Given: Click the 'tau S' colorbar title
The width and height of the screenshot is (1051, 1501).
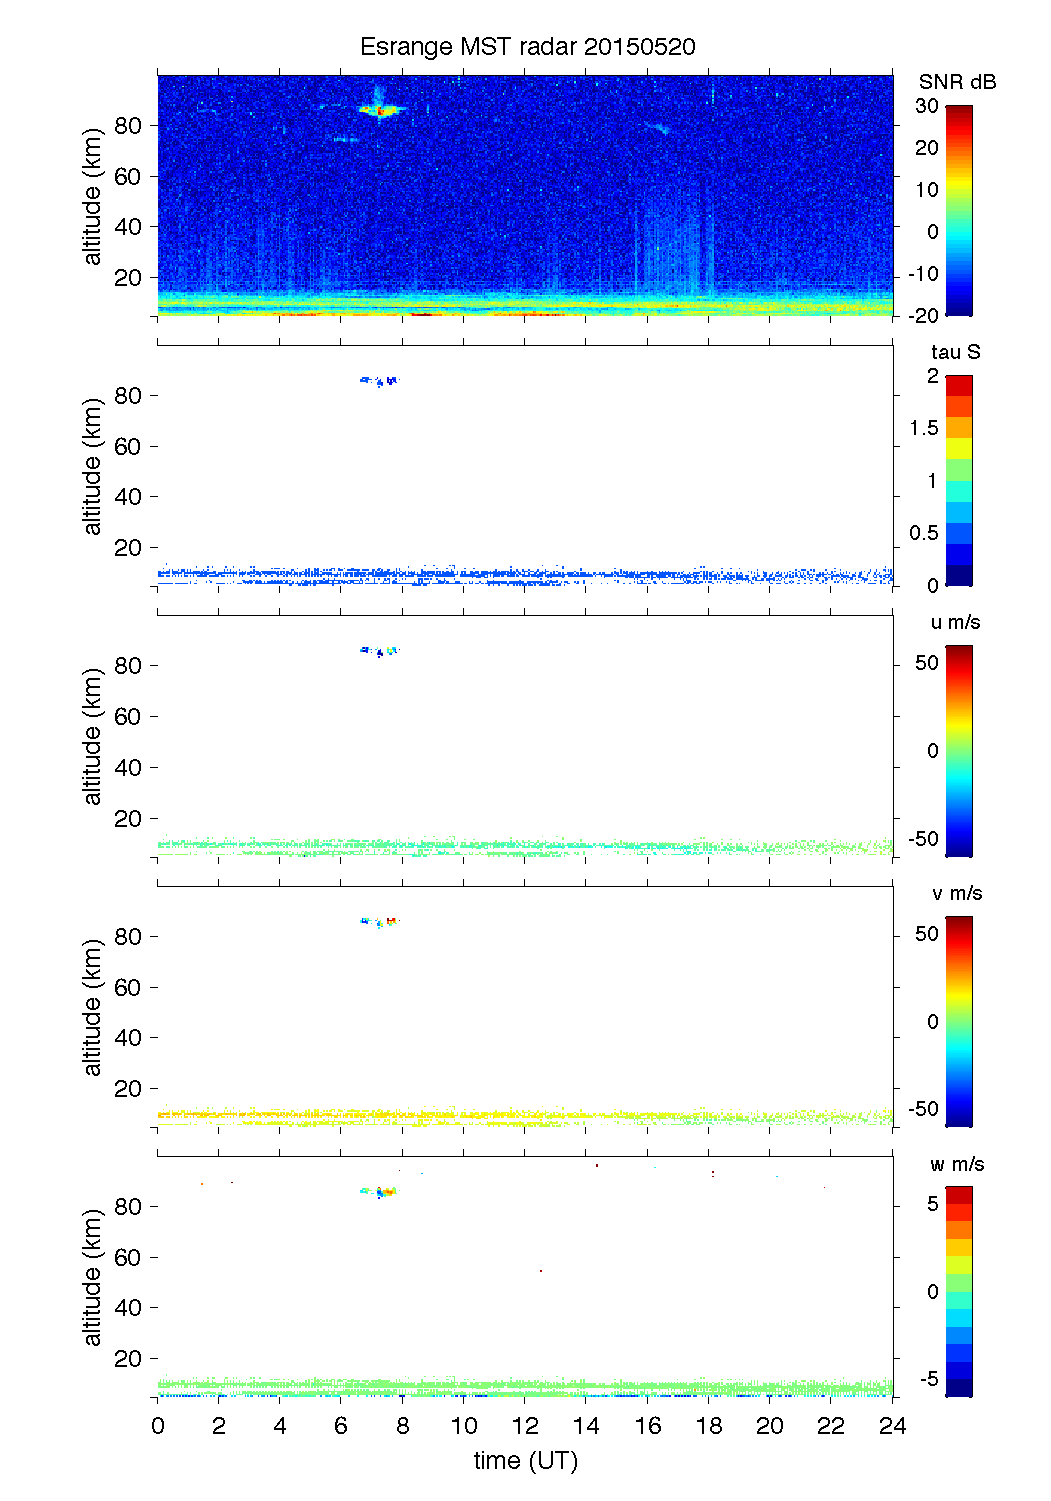Looking at the screenshot, I should click(955, 352).
